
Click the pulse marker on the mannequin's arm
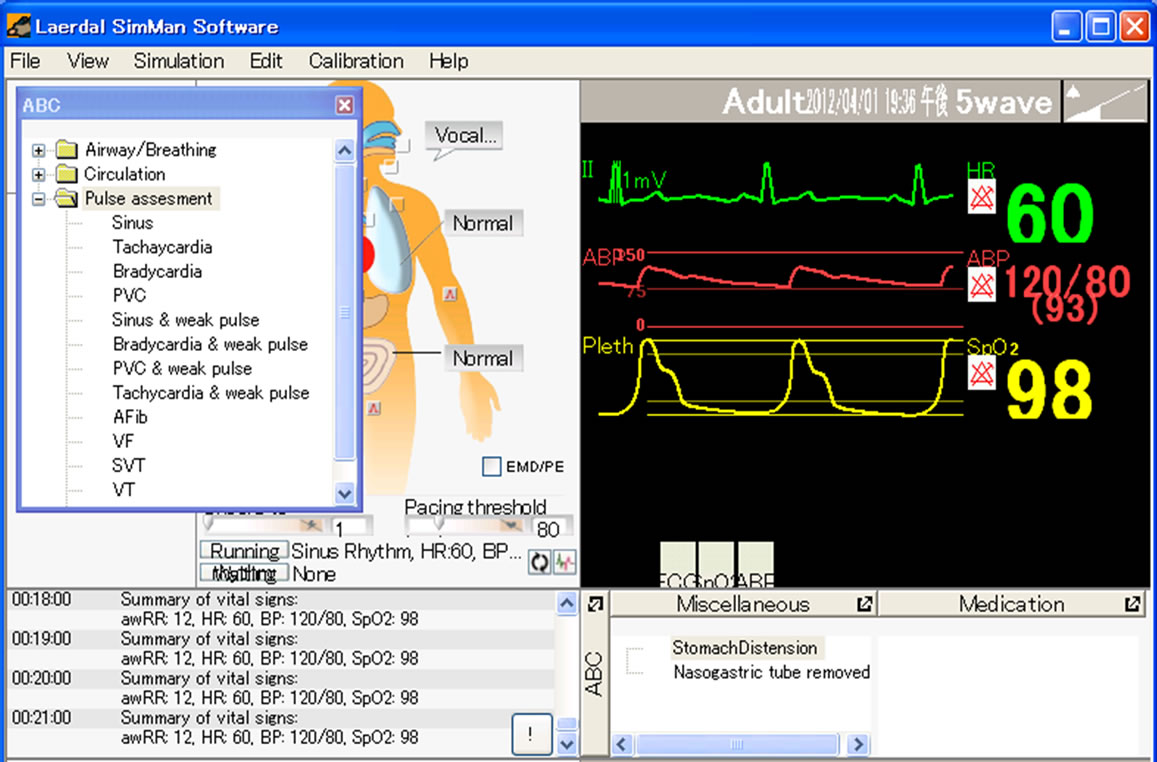point(449,294)
